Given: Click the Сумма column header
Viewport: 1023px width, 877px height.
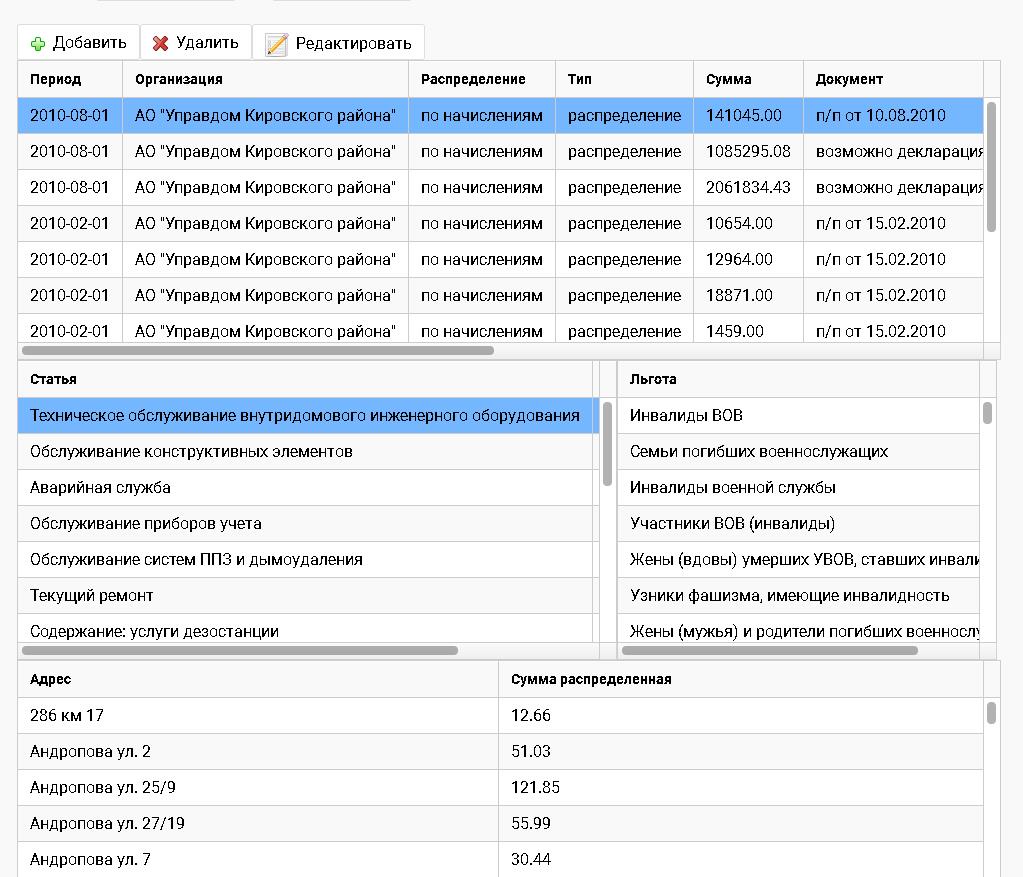Looking at the screenshot, I should click(x=729, y=79).
